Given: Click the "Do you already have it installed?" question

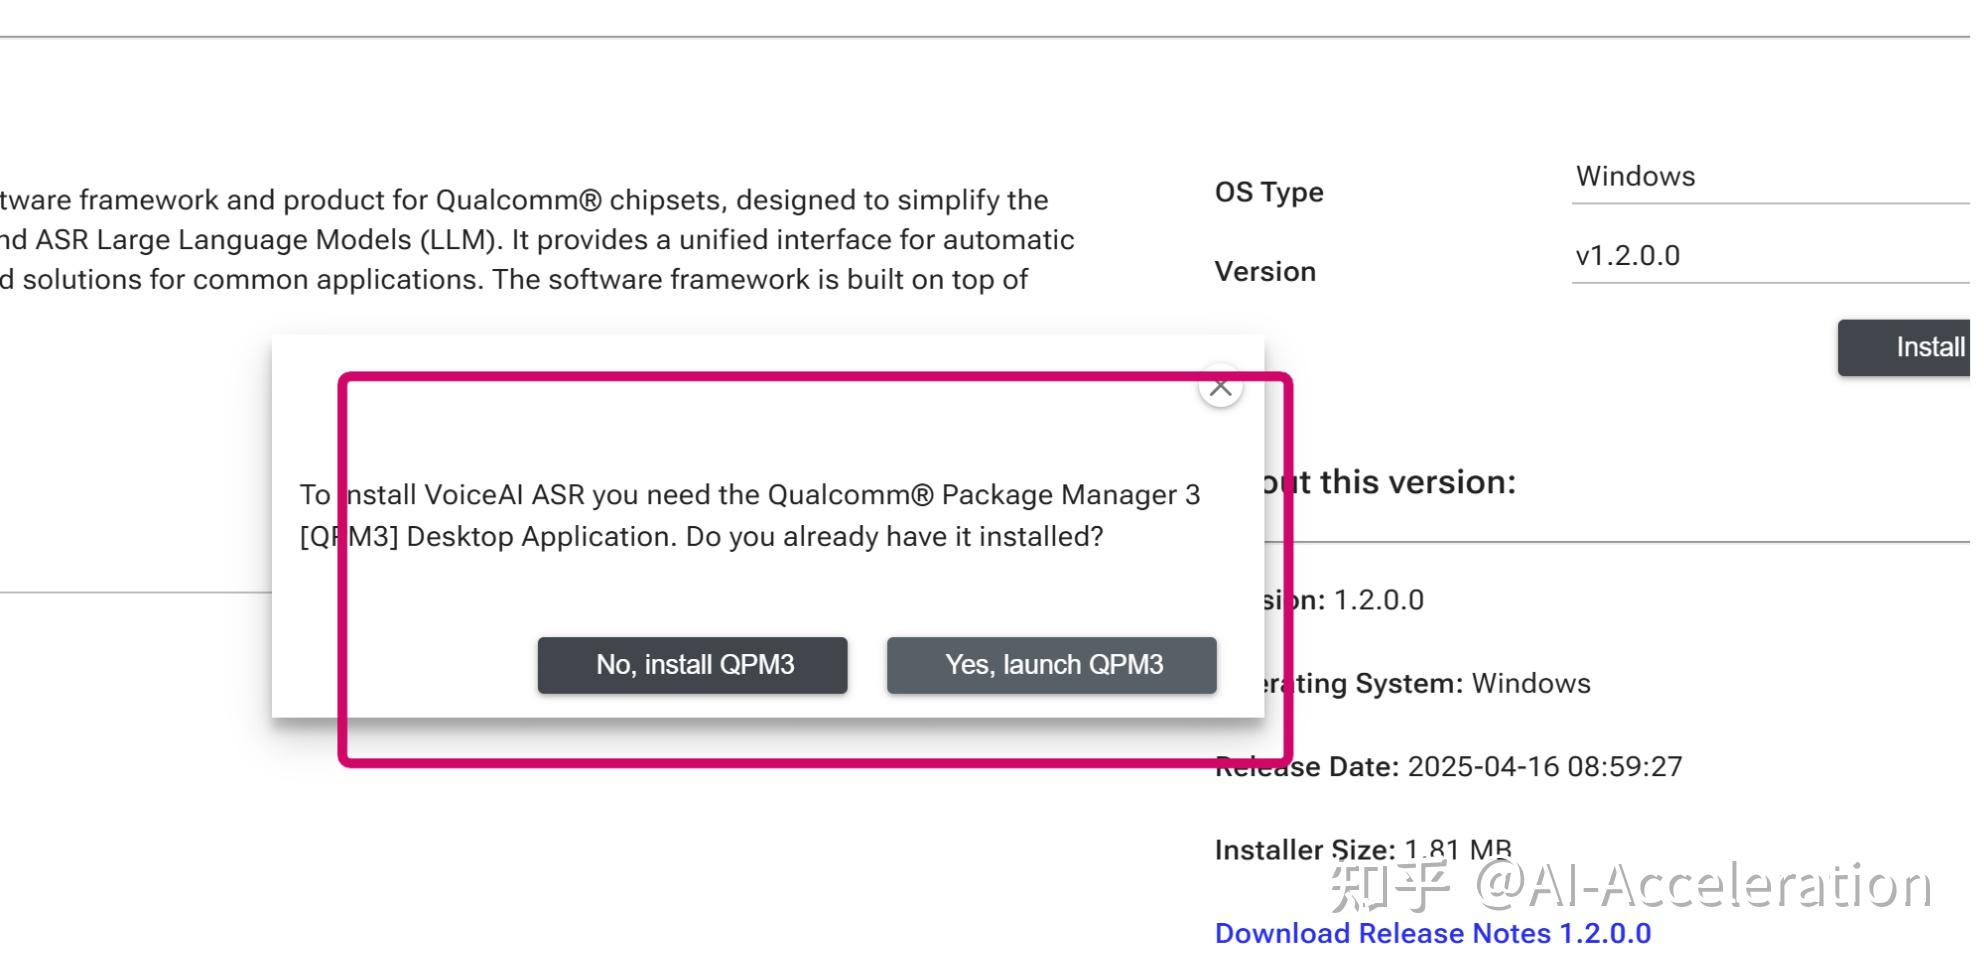Looking at the screenshot, I should [x=894, y=537].
